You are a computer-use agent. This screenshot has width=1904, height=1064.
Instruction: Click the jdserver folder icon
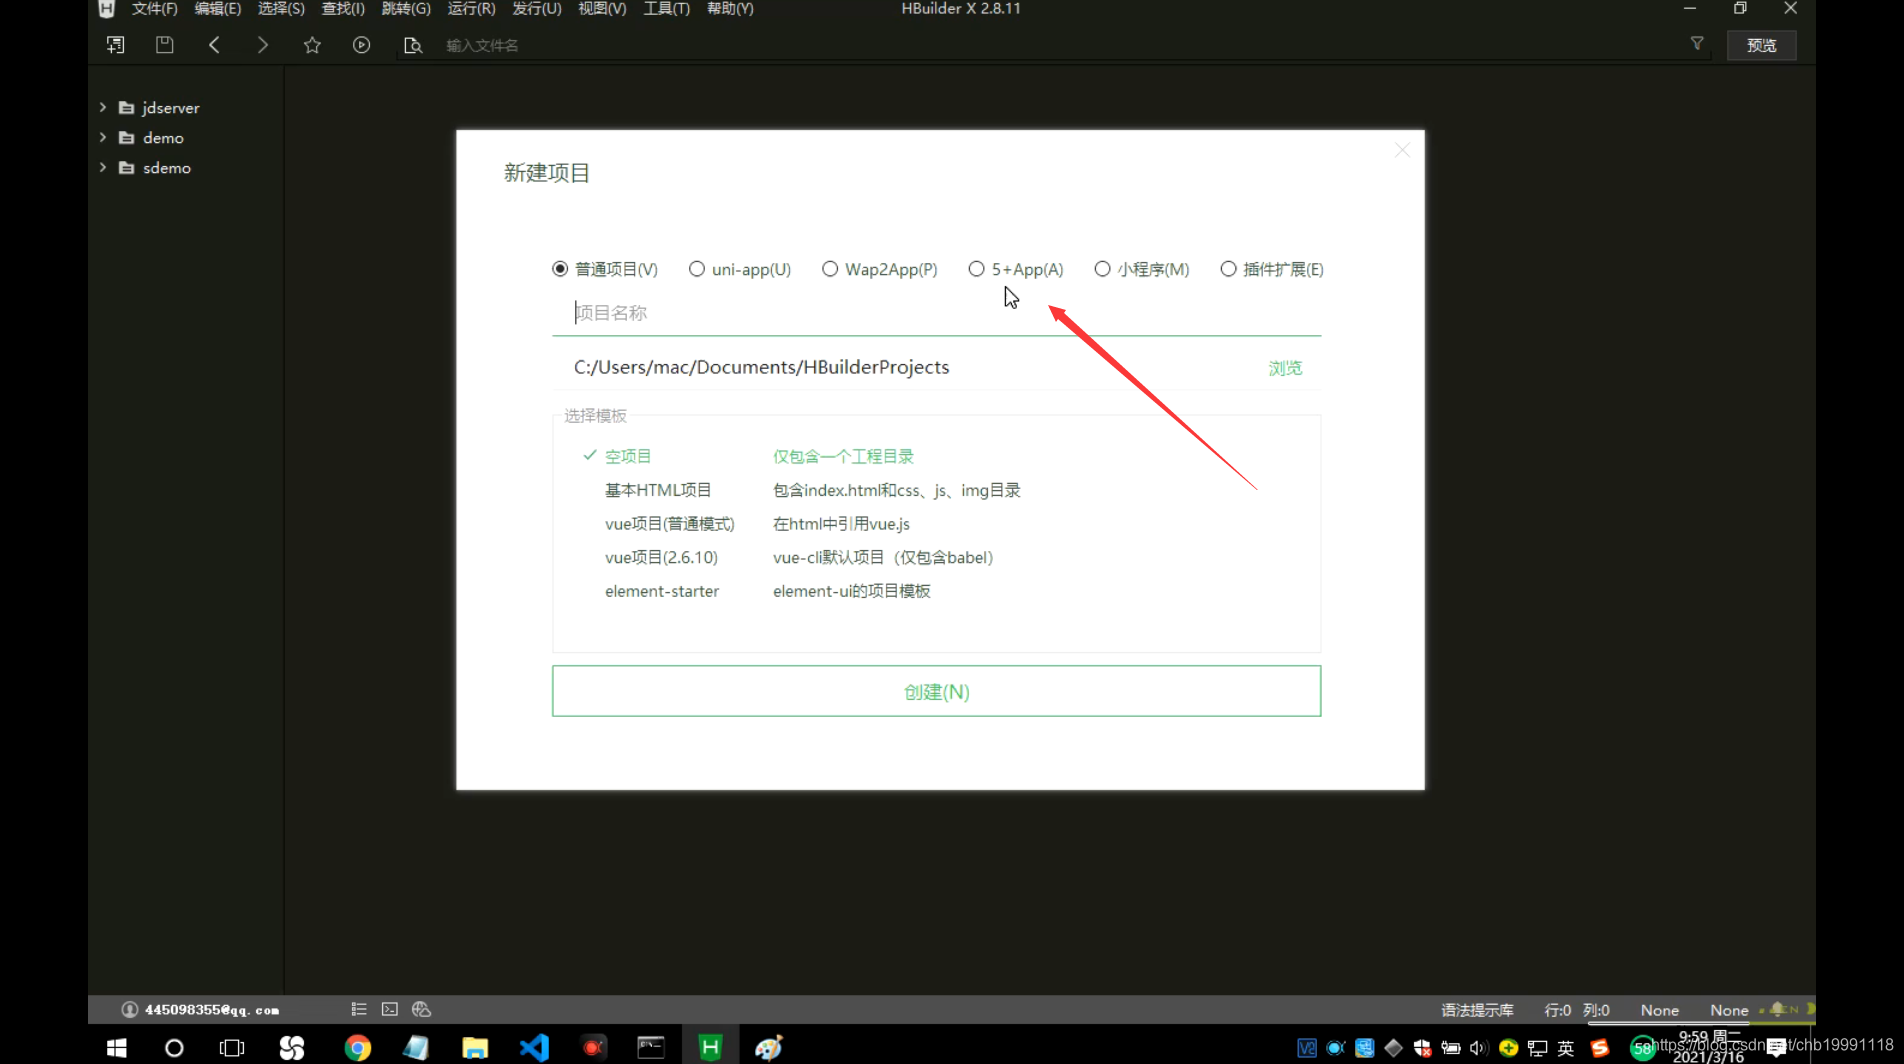click(x=127, y=107)
